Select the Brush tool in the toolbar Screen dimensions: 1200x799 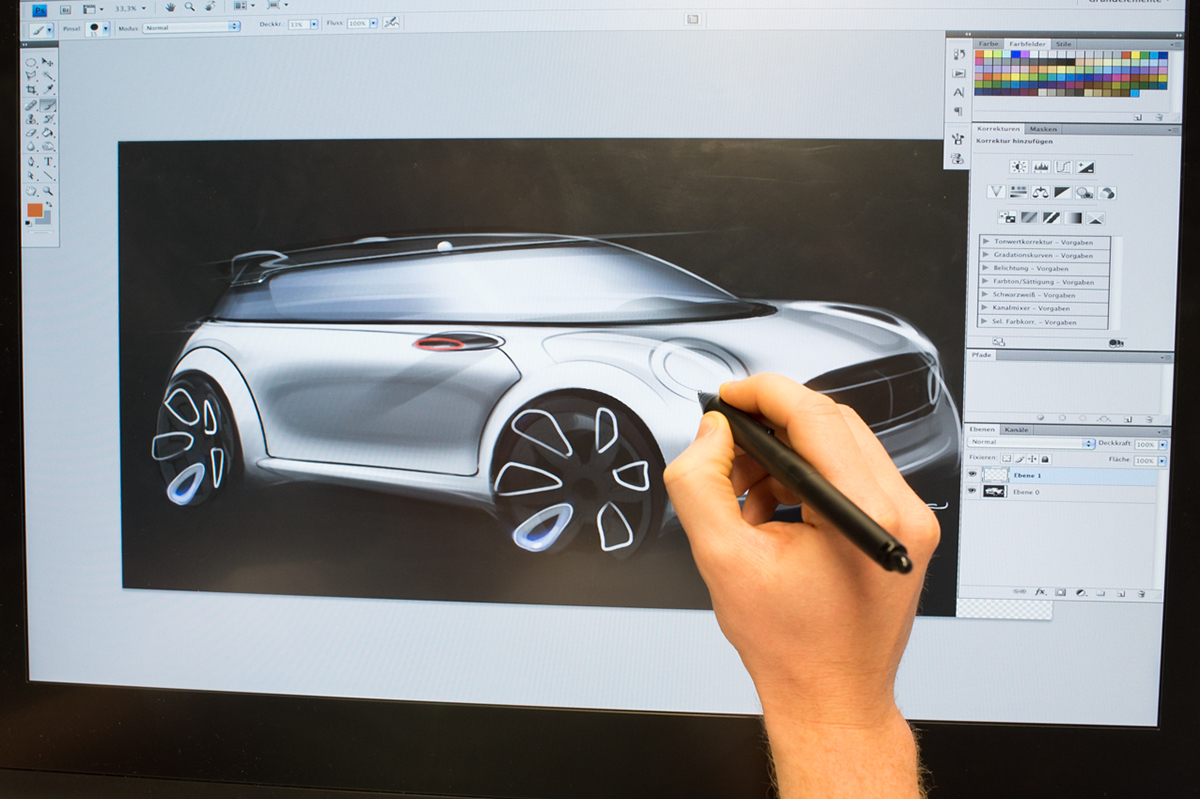(47, 105)
